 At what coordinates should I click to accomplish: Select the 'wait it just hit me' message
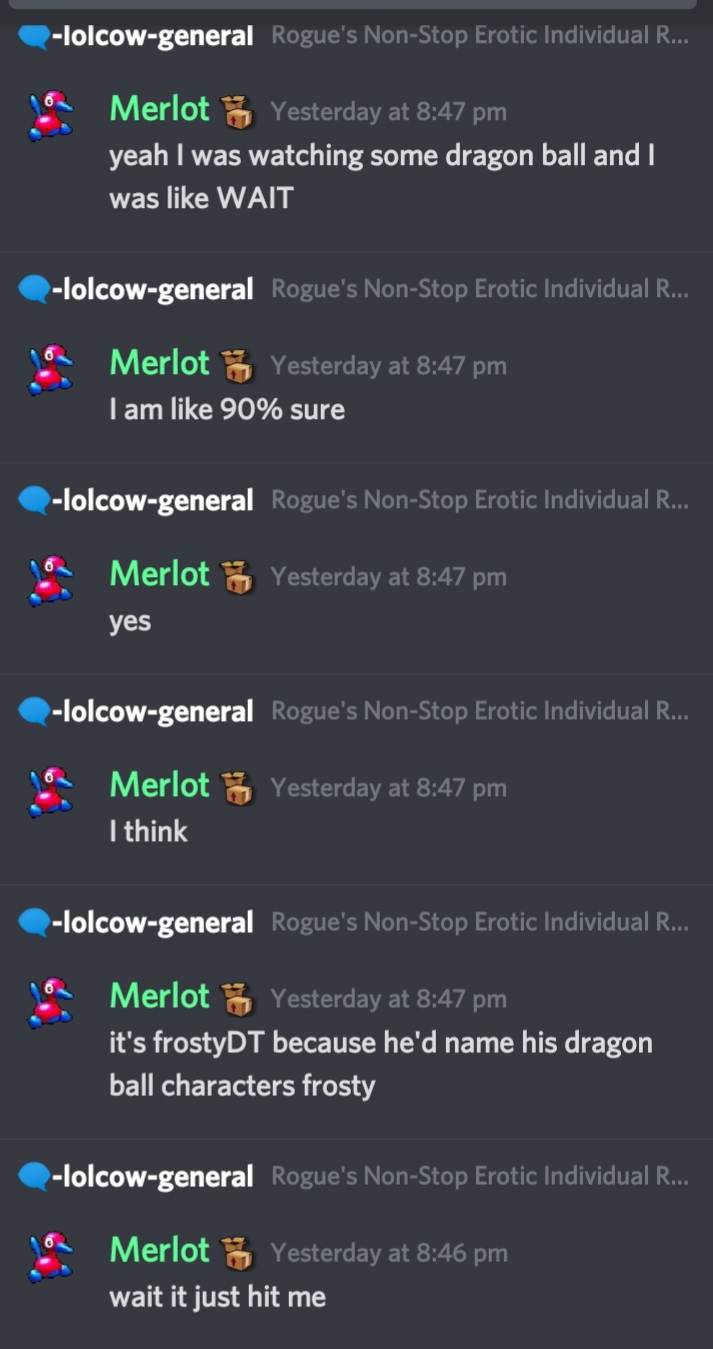(217, 1297)
